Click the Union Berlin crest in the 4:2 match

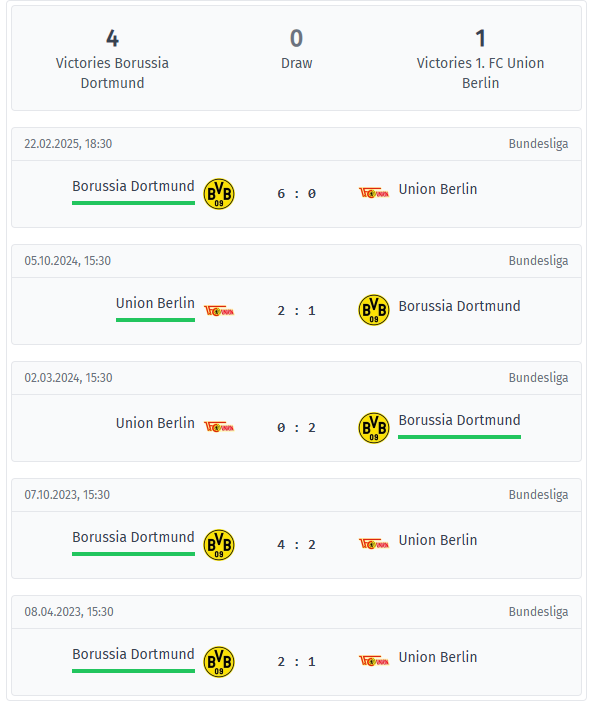point(374,544)
